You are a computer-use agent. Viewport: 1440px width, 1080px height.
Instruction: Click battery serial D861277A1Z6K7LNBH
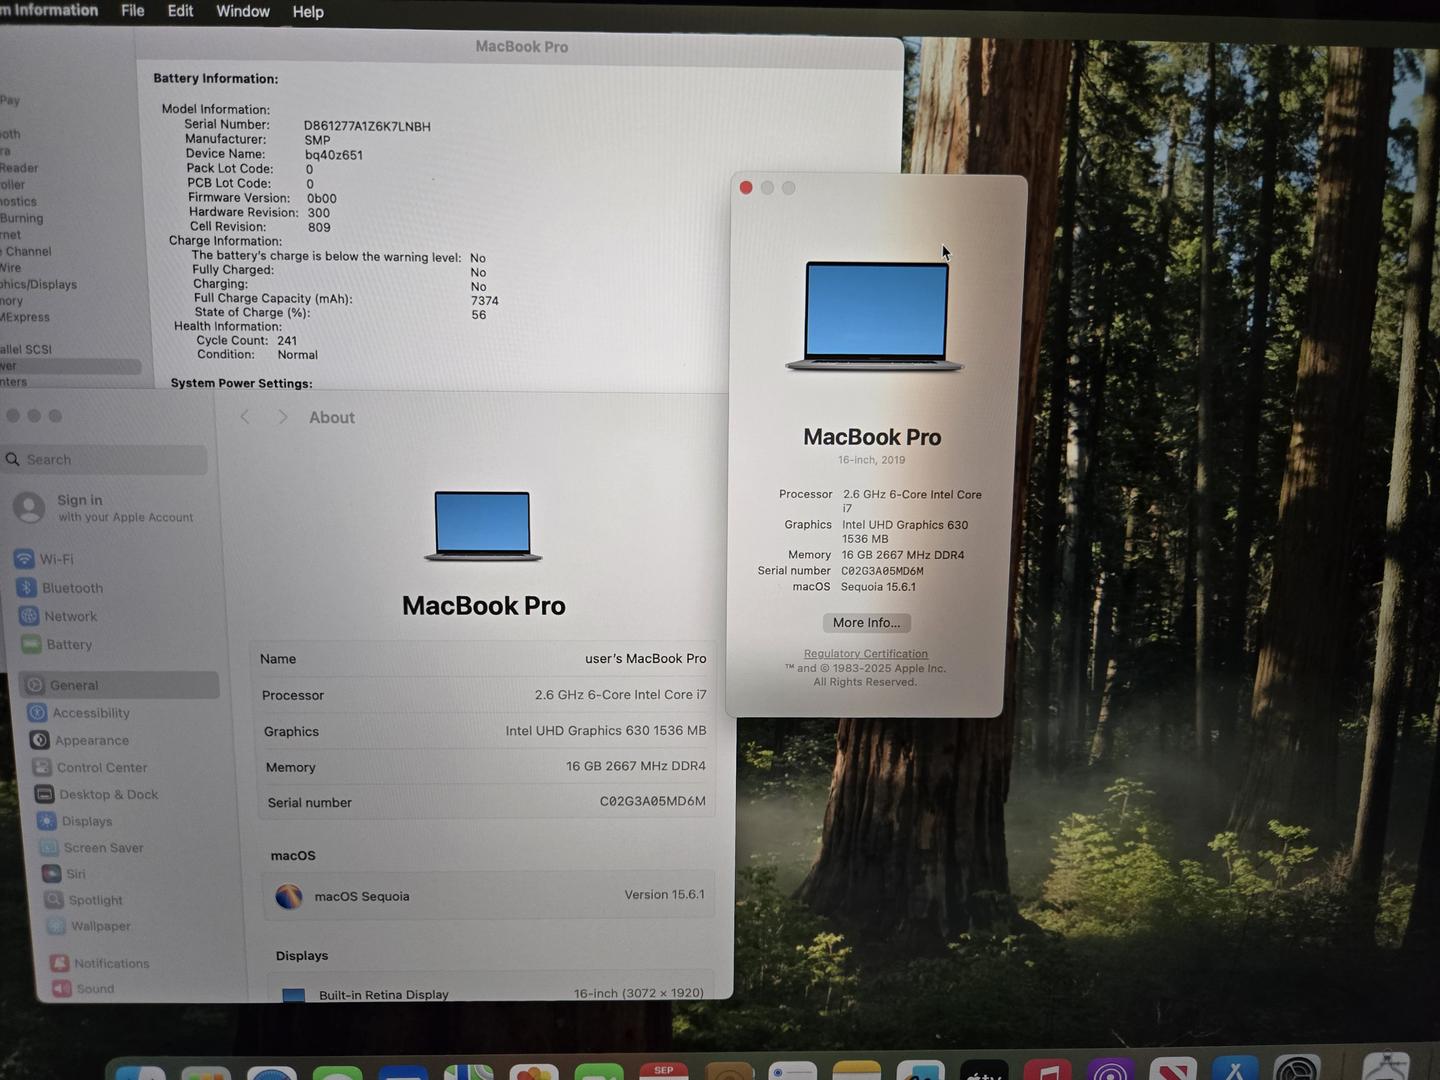pyautogui.click(x=367, y=126)
